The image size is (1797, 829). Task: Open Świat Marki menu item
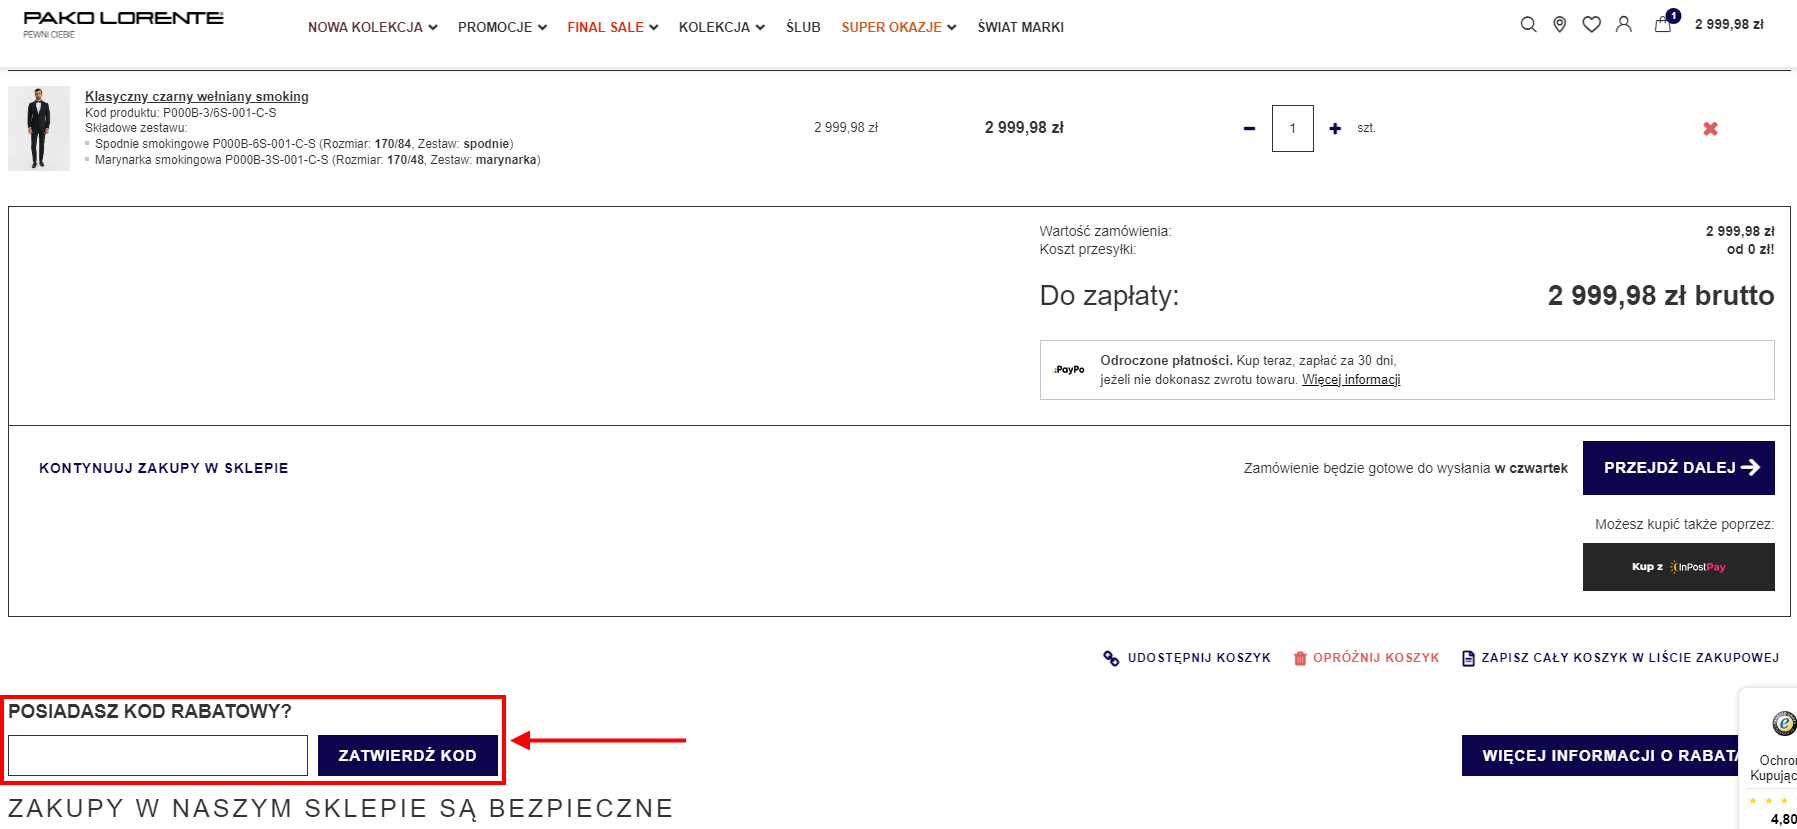click(1020, 27)
